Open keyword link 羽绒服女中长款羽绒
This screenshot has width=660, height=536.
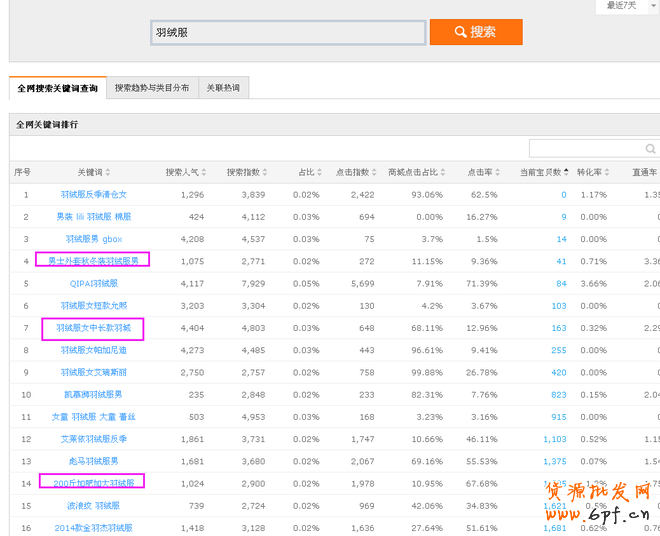click(x=93, y=327)
